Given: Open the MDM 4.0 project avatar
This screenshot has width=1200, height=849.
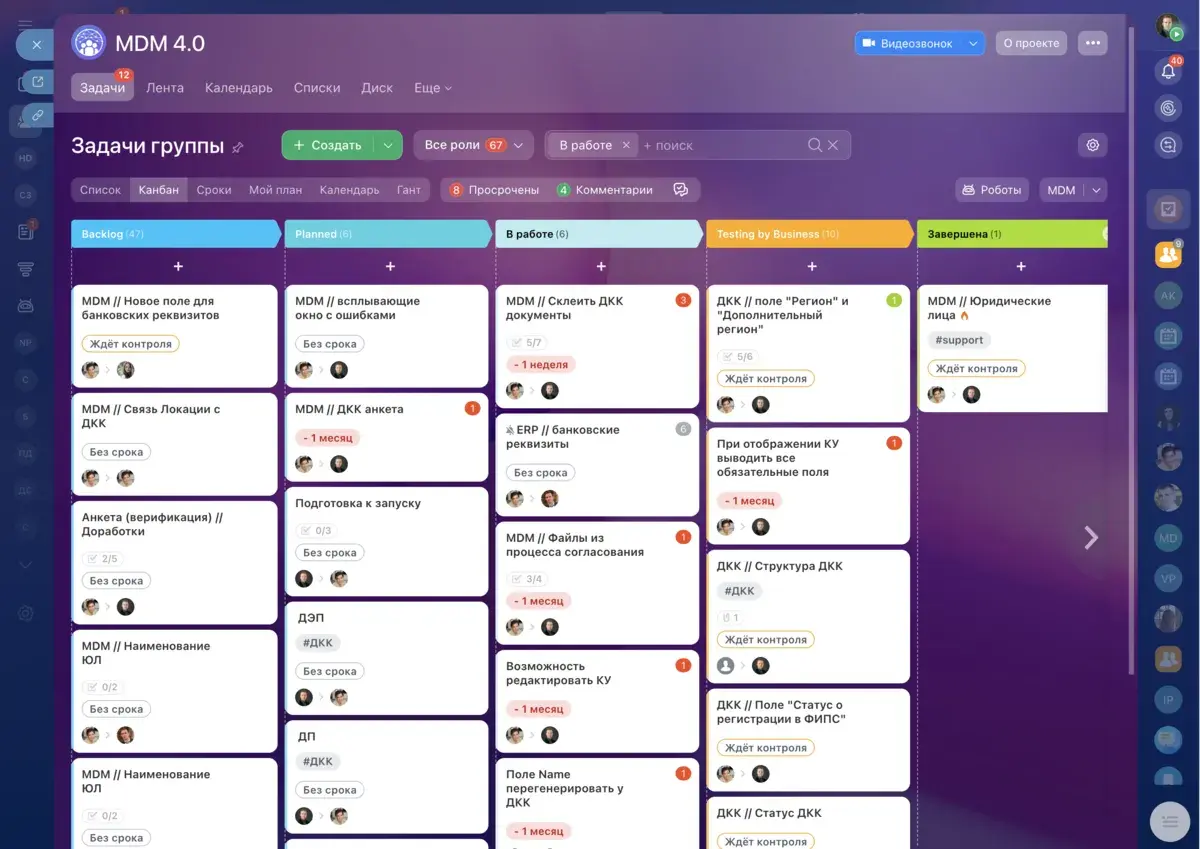Looking at the screenshot, I should pos(89,44).
